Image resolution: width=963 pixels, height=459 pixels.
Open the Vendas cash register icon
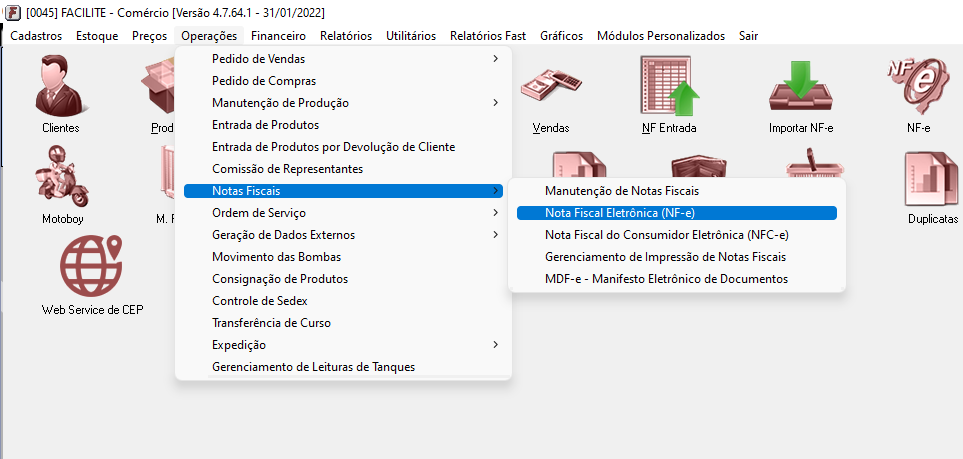(x=551, y=86)
